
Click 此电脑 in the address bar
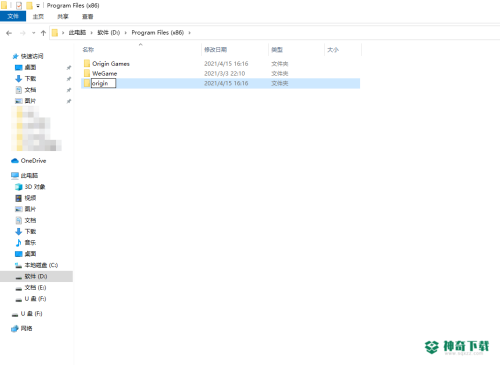point(77,32)
